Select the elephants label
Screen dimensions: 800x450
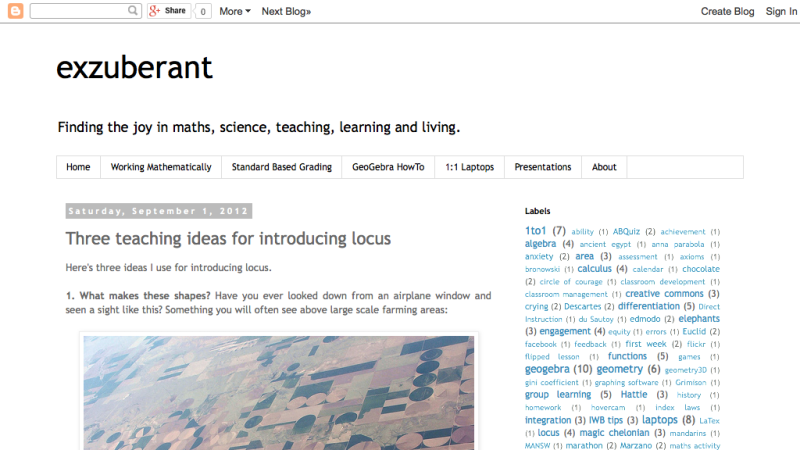699,319
